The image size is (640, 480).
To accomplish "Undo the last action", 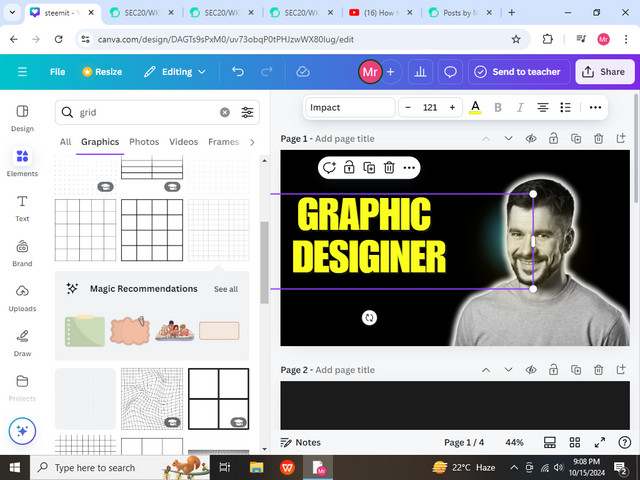I will (238, 72).
